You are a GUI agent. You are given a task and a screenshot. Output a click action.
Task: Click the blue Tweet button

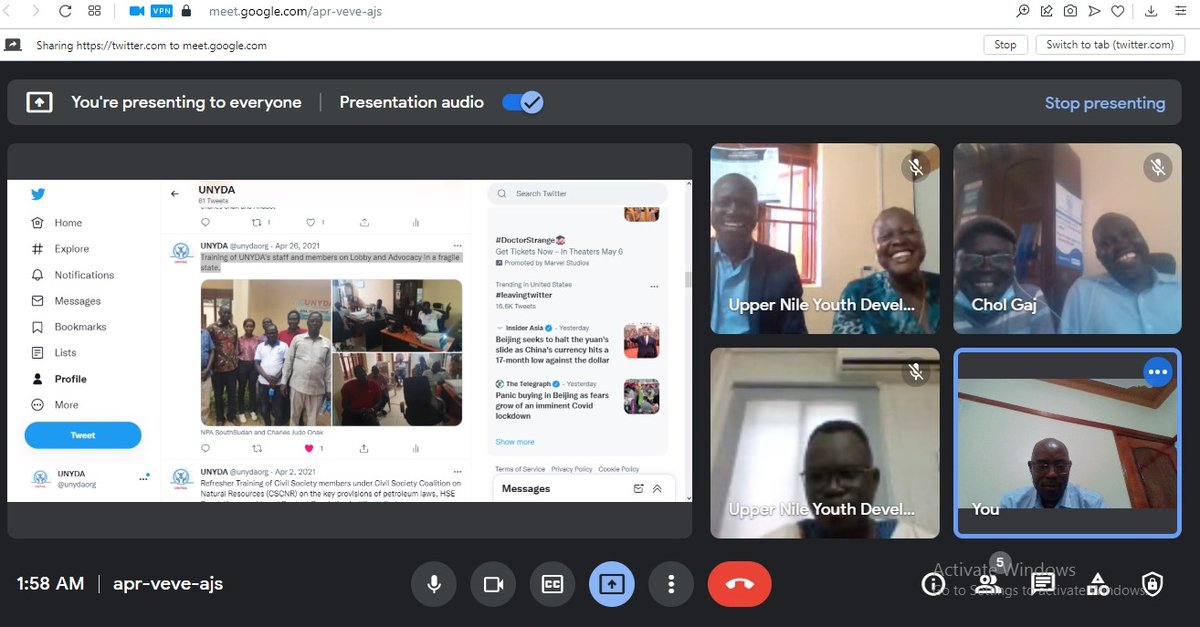coord(83,435)
